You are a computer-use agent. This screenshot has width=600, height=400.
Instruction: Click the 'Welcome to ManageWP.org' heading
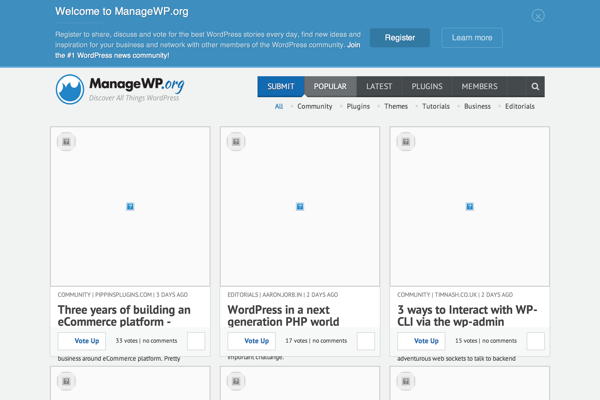pos(122,11)
